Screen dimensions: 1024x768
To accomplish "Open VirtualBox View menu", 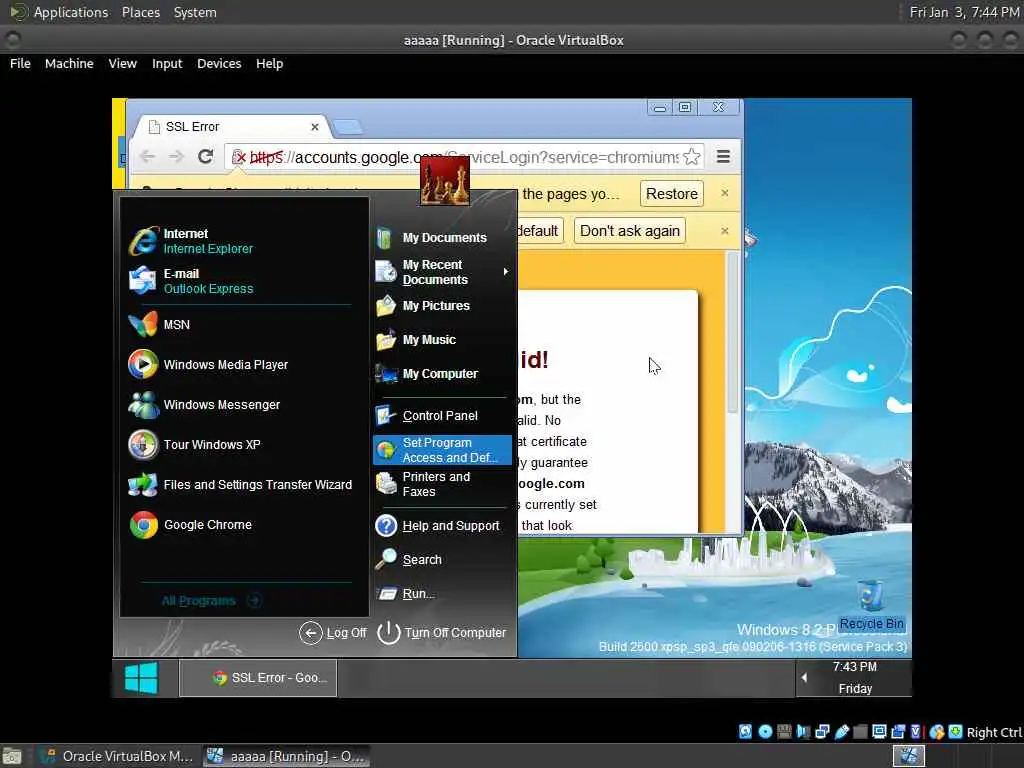I will (123, 63).
